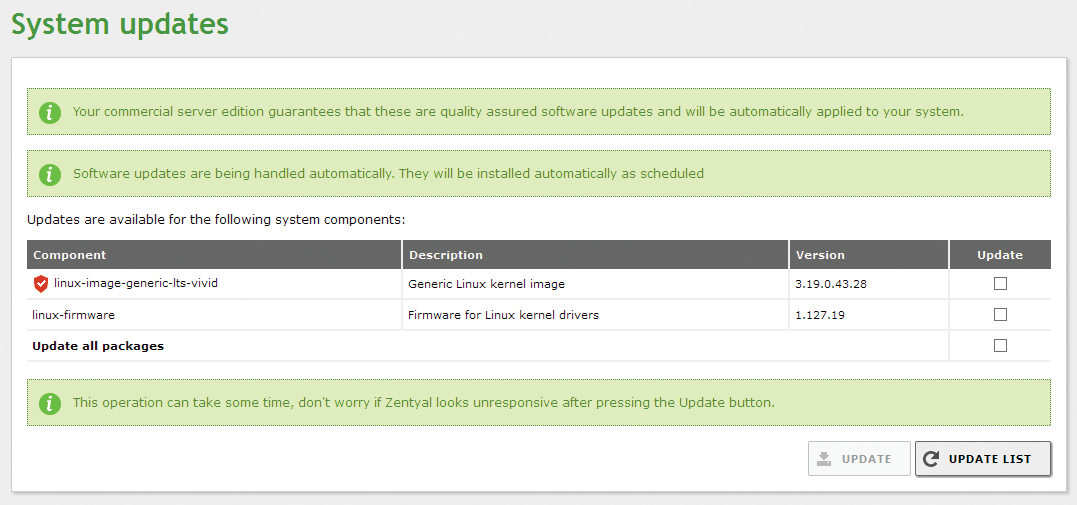Screen dimensions: 1077x505
Task: Select the linux-firmware package name
Action: [x=73, y=315]
